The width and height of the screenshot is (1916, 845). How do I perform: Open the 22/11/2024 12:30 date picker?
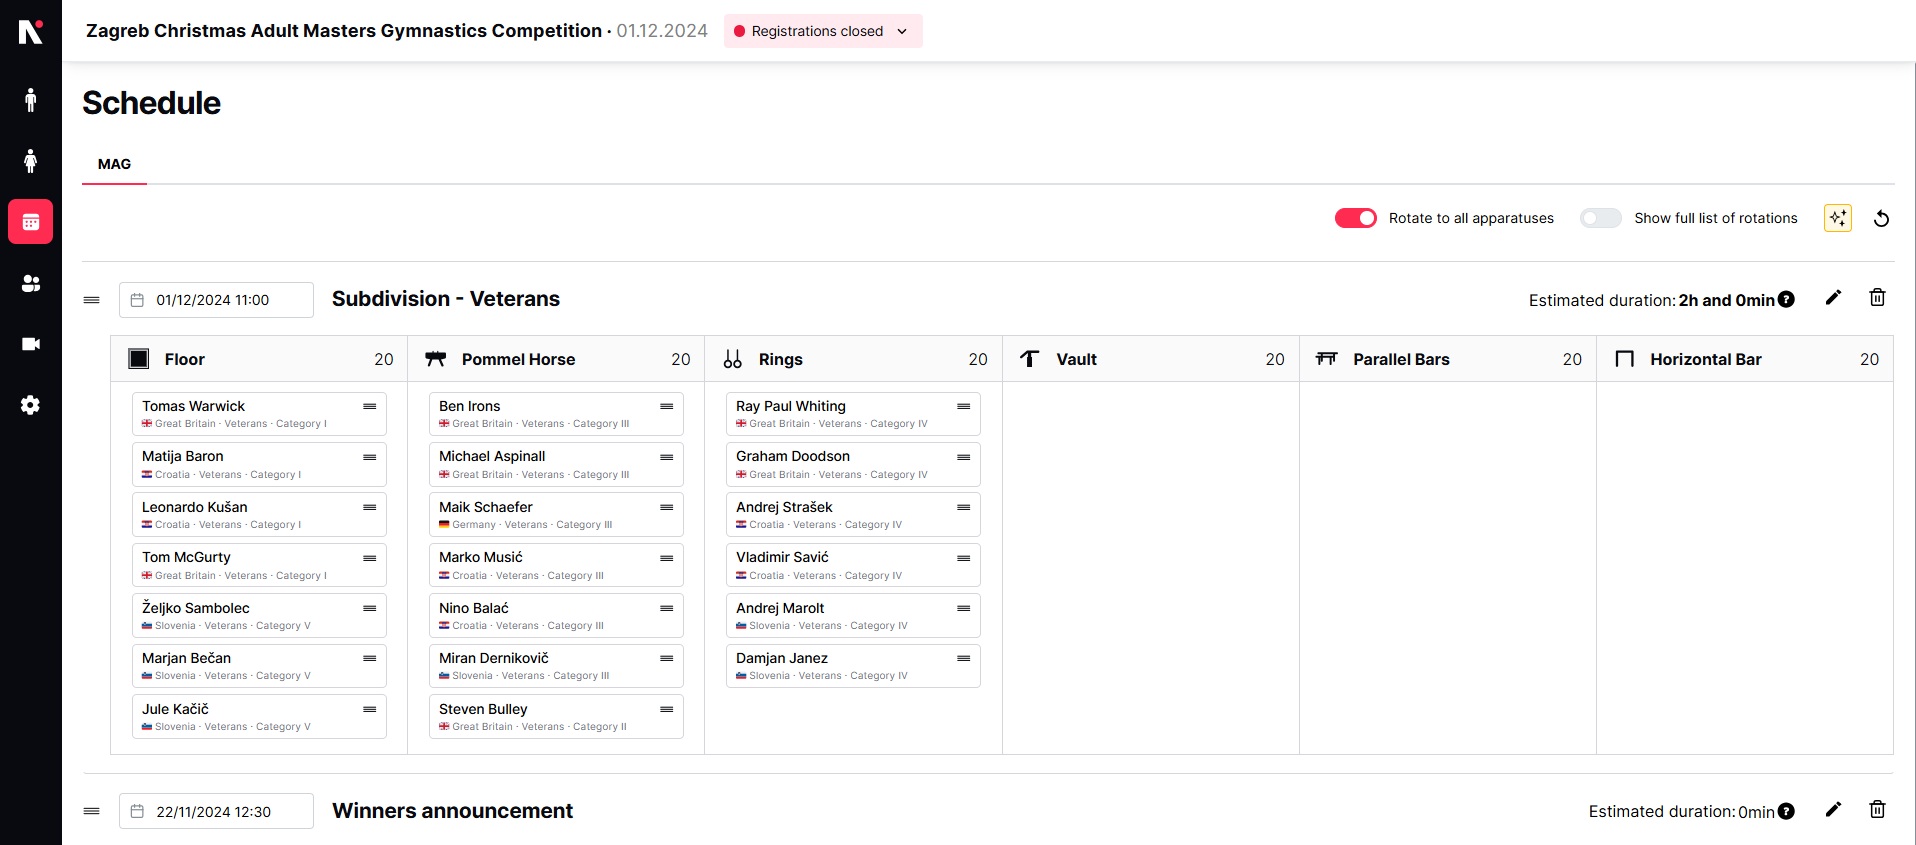coord(216,811)
